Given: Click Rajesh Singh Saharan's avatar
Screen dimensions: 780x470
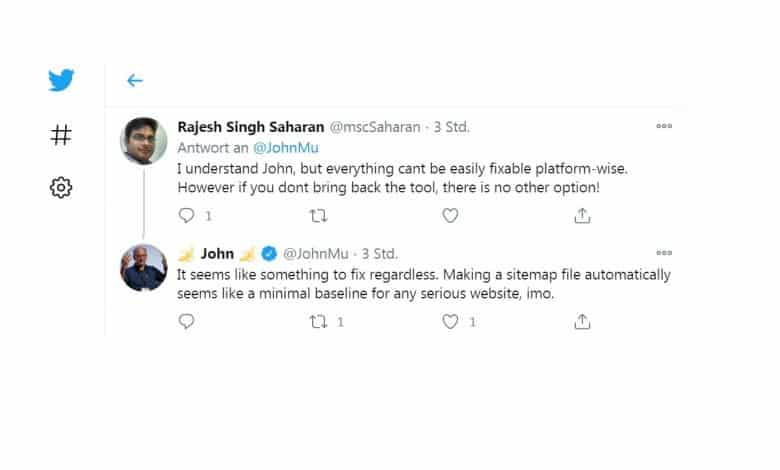Looking at the screenshot, I should (x=144, y=141).
